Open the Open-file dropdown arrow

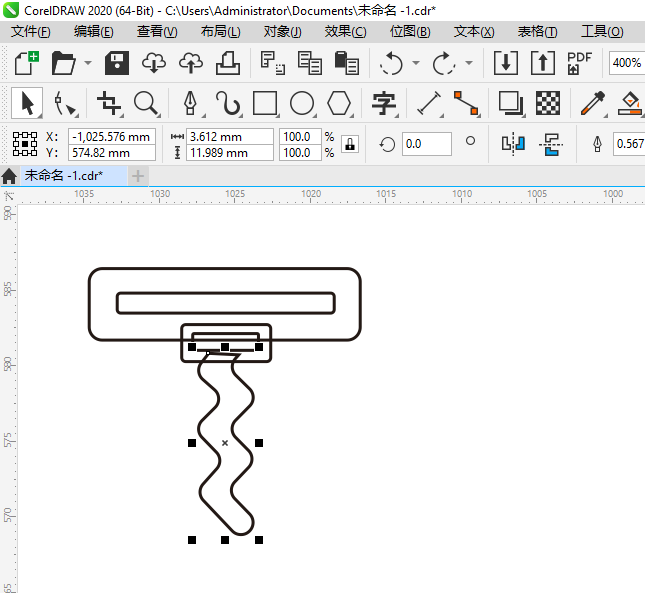pos(88,63)
